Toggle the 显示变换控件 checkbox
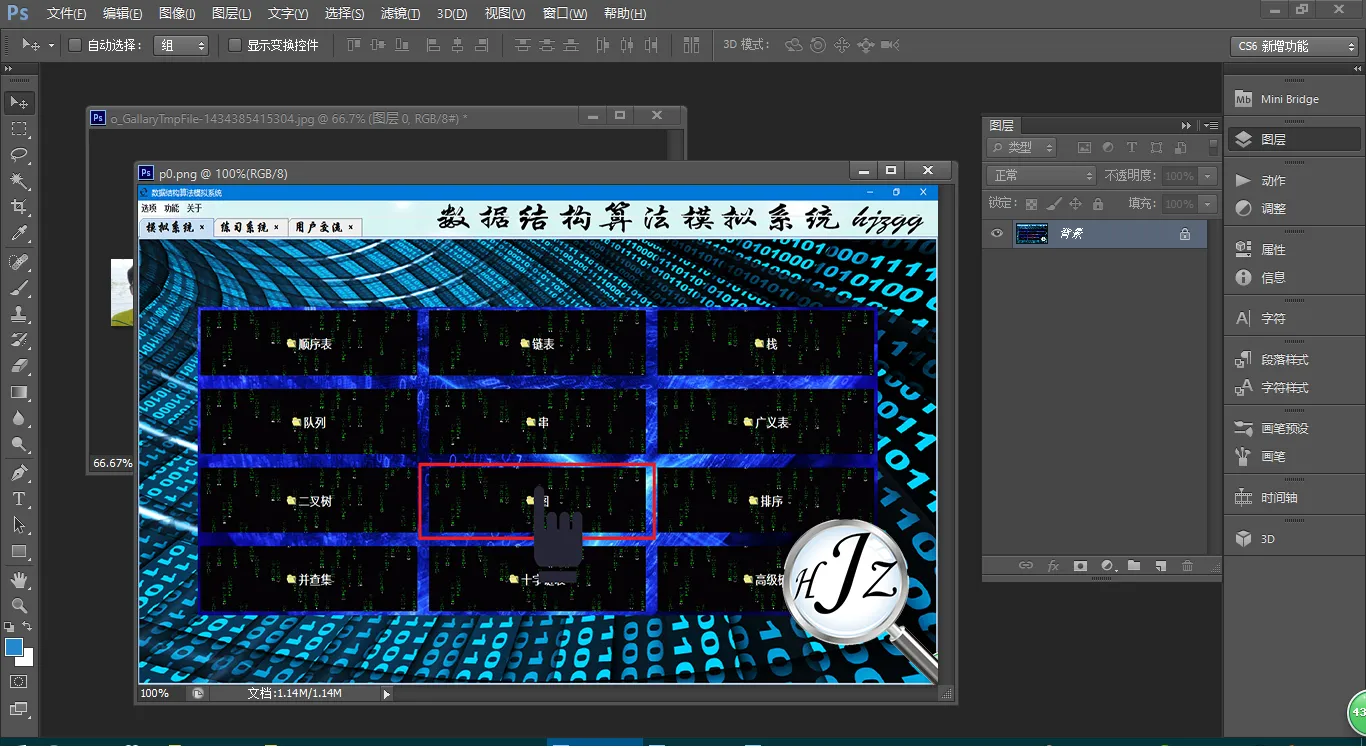This screenshot has width=1366, height=748. coord(235,45)
